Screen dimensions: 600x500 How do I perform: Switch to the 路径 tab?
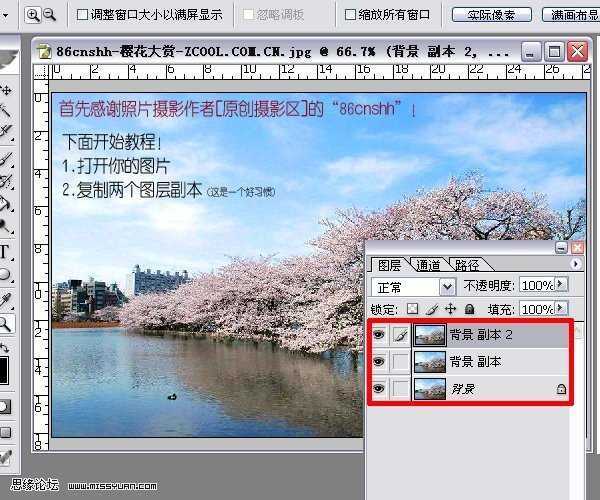[x=467, y=265]
